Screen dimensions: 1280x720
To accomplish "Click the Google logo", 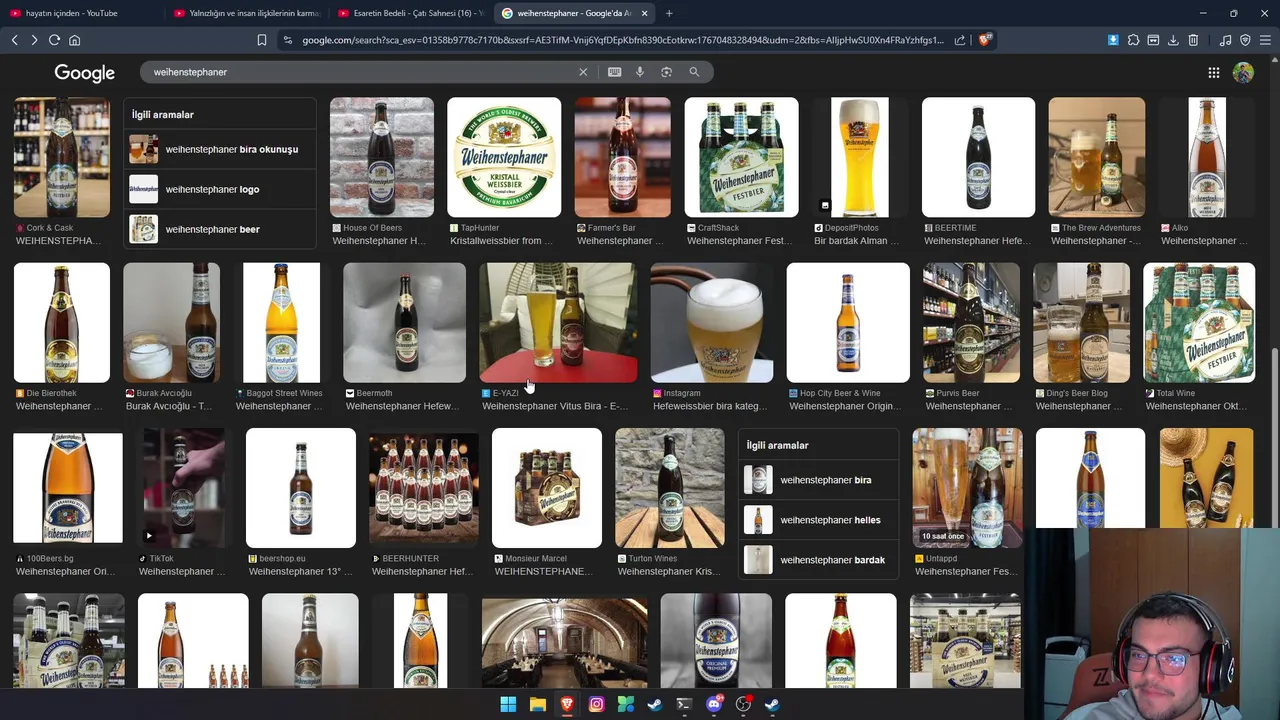I will pos(84,73).
